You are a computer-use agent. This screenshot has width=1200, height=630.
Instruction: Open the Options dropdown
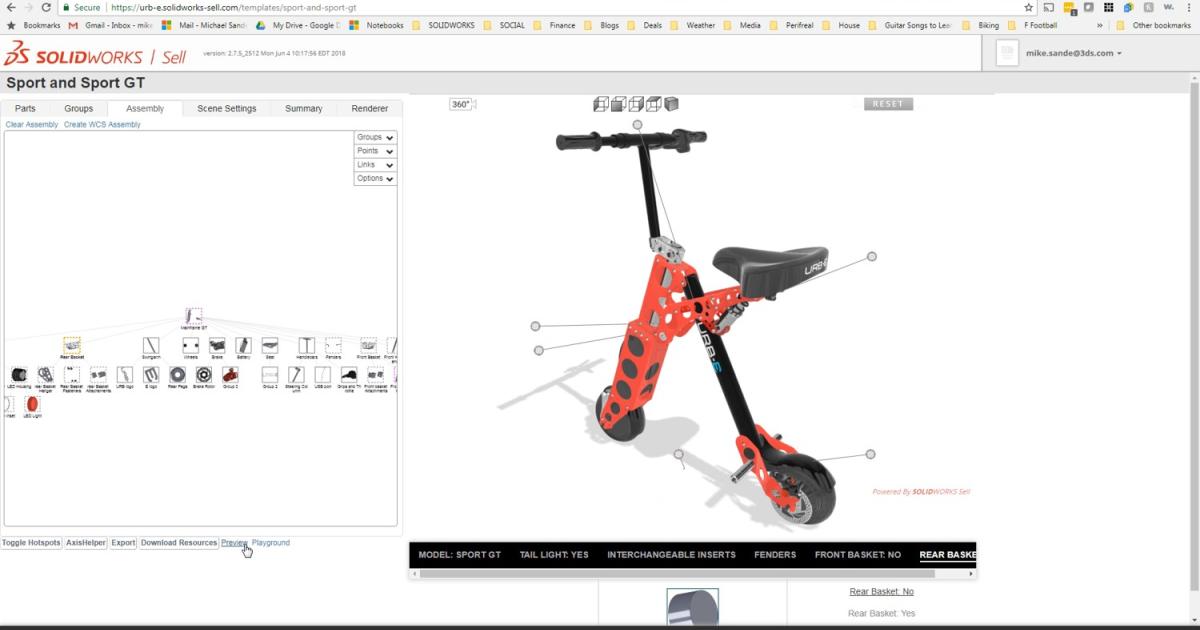(x=374, y=178)
